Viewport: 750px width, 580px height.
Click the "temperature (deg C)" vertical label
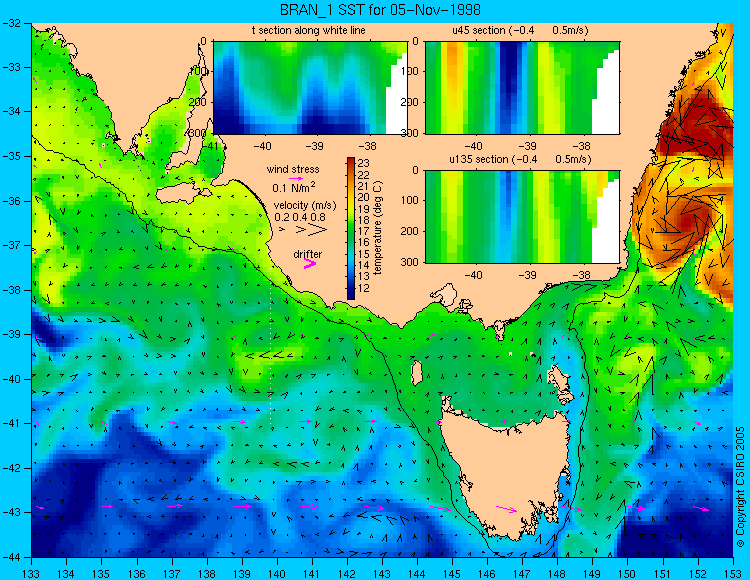378,228
